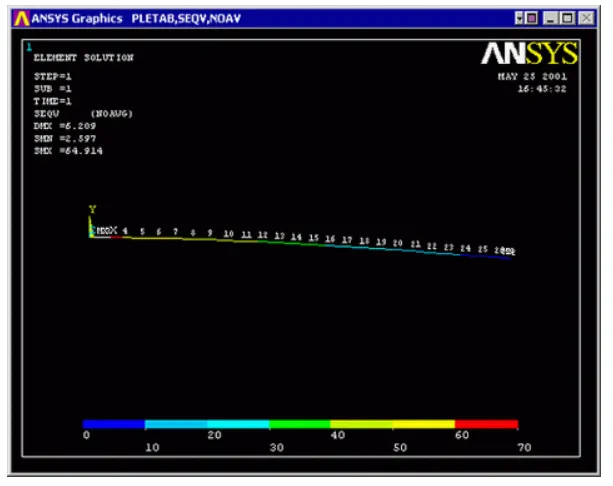The image size is (613, 486).
Task: Click the yellow Y axis label
Action: (x=92, y=210)
